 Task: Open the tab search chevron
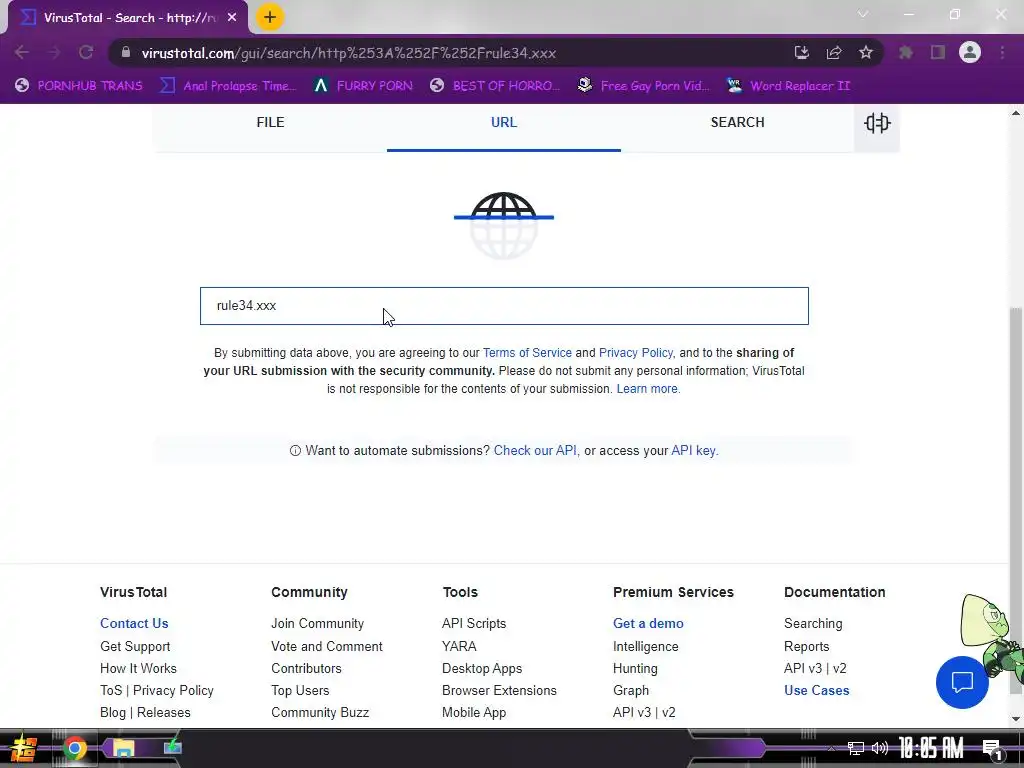(x=863, y=14)
